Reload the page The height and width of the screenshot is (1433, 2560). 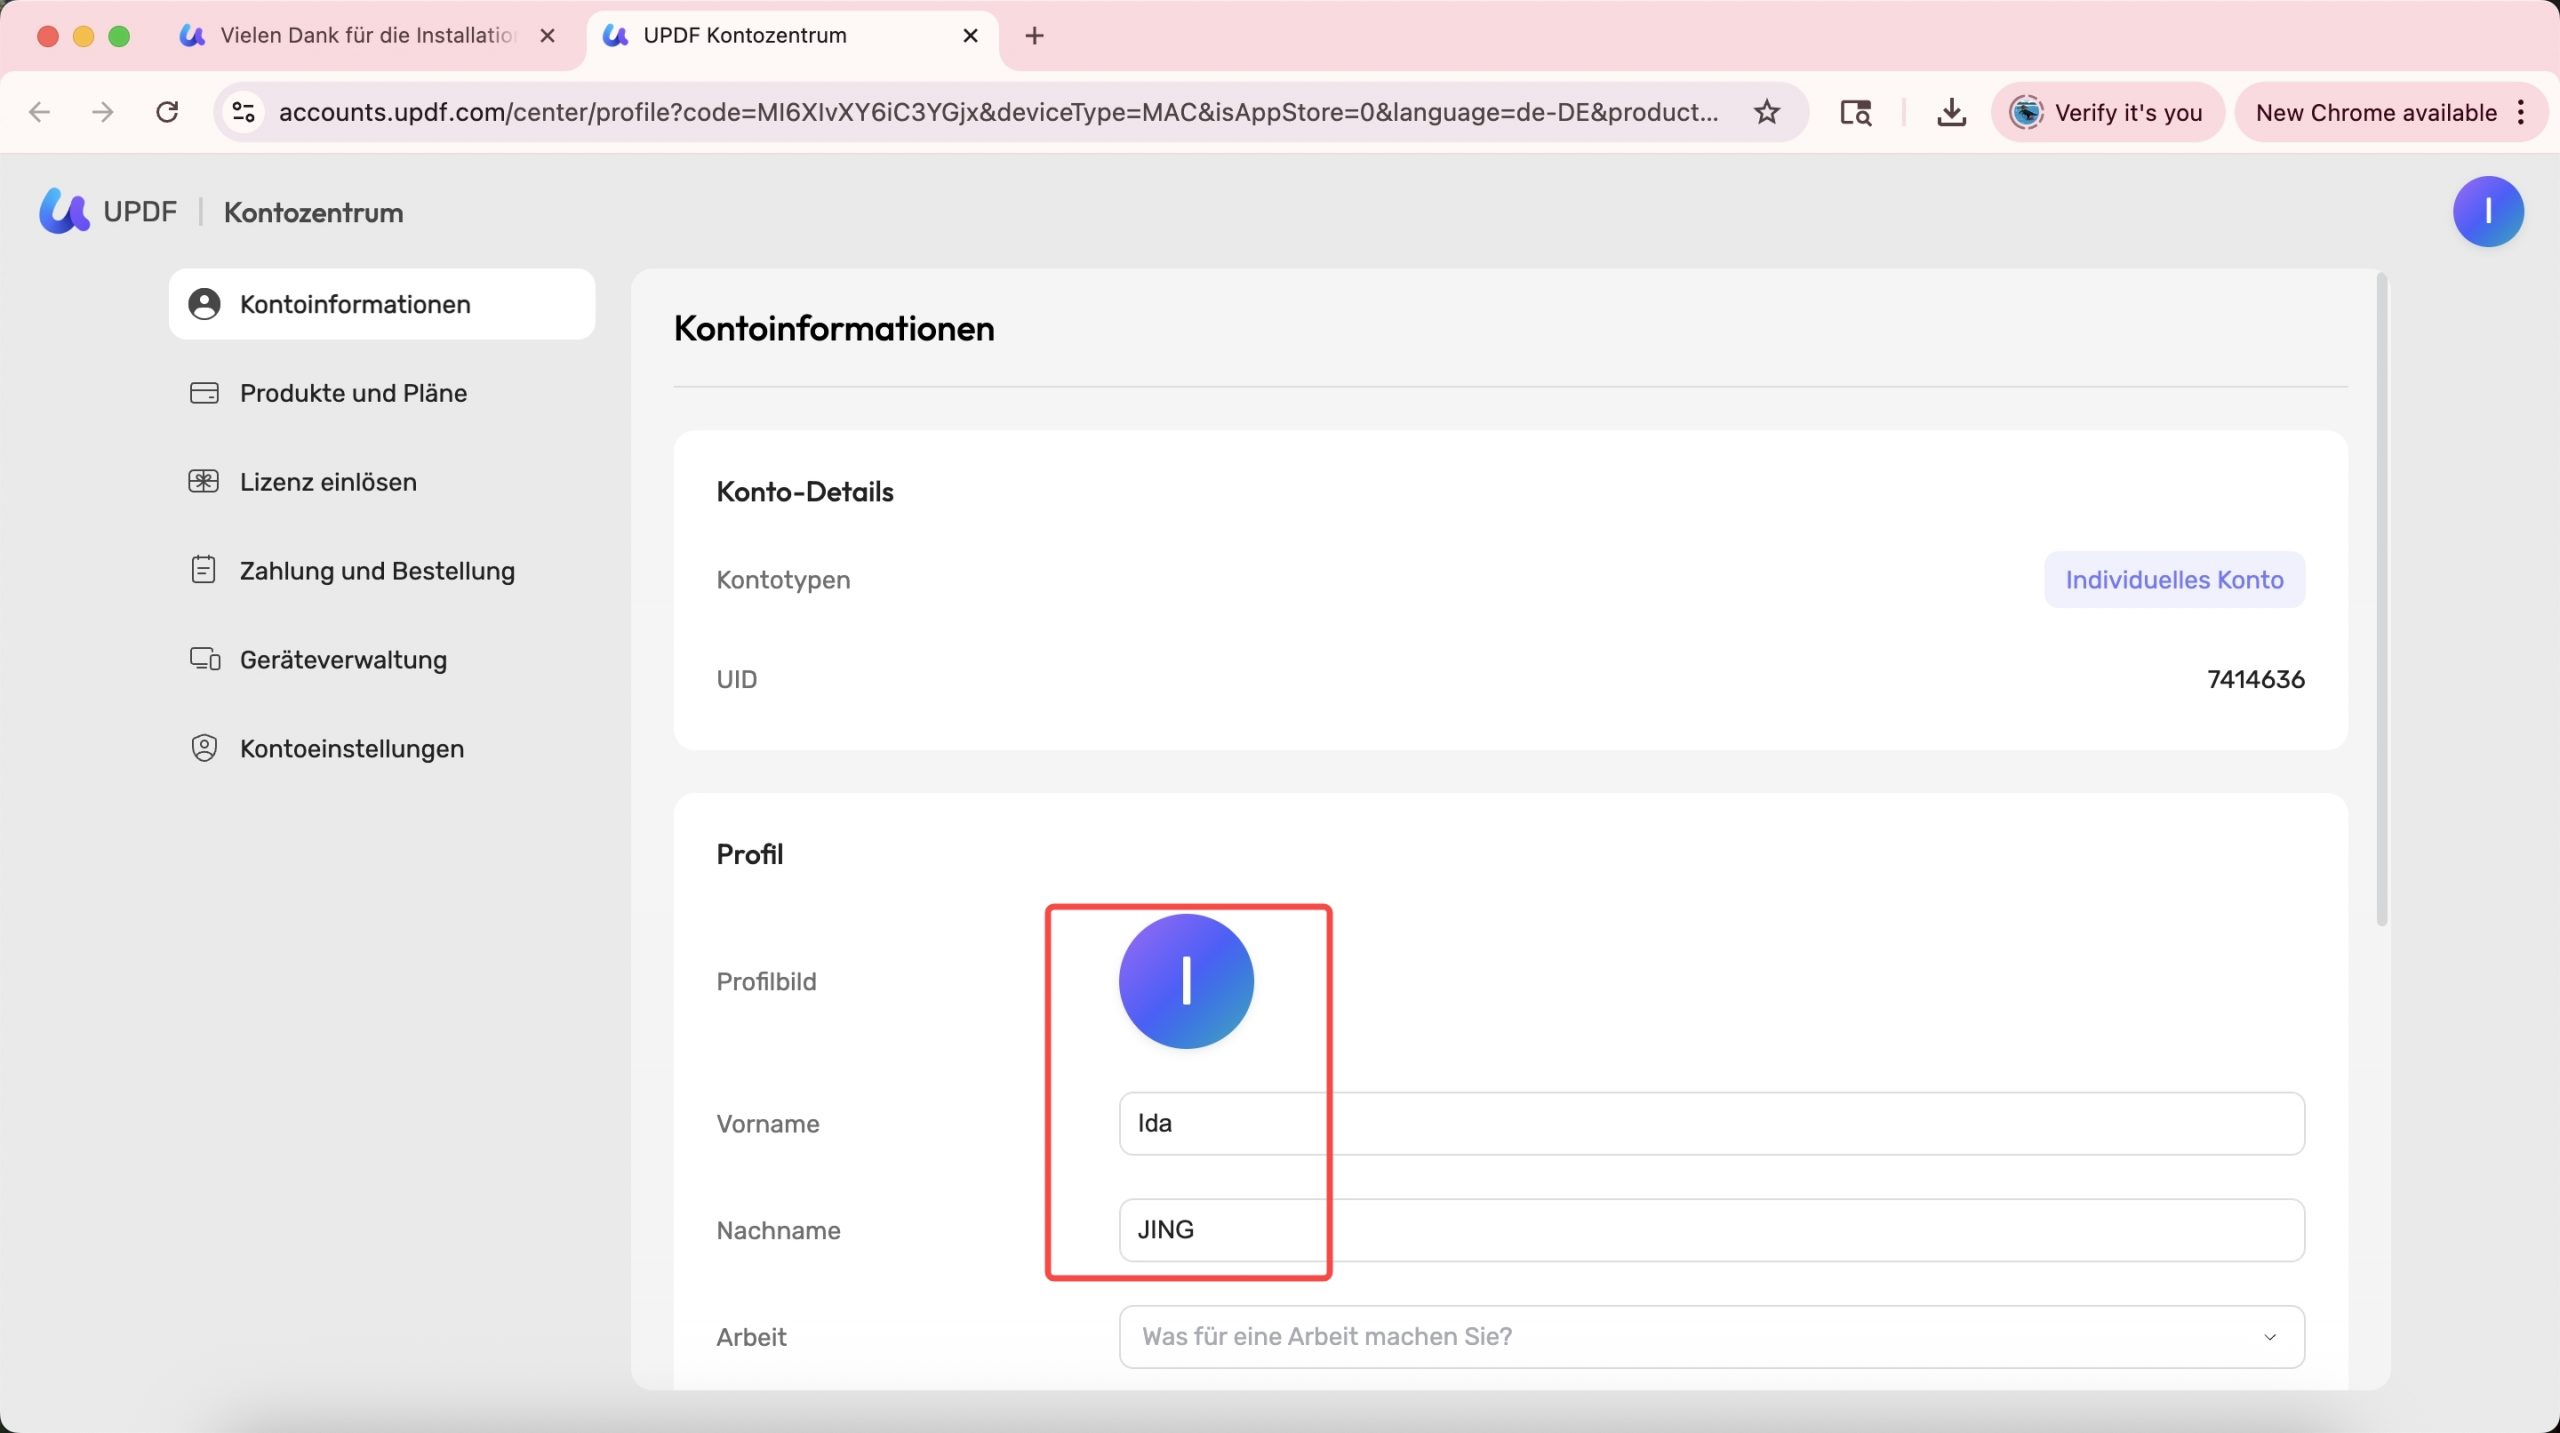pyautogui.click(x=167, y=112)
